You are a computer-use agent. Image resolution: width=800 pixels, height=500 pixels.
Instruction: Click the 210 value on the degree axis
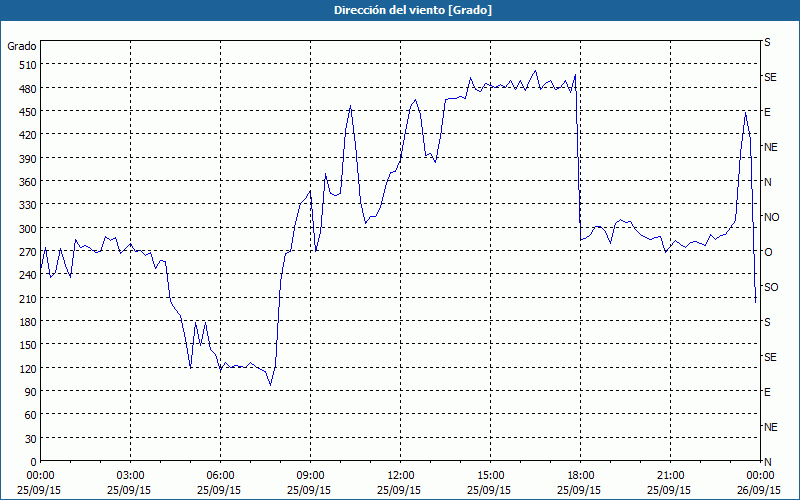[28, 298]
